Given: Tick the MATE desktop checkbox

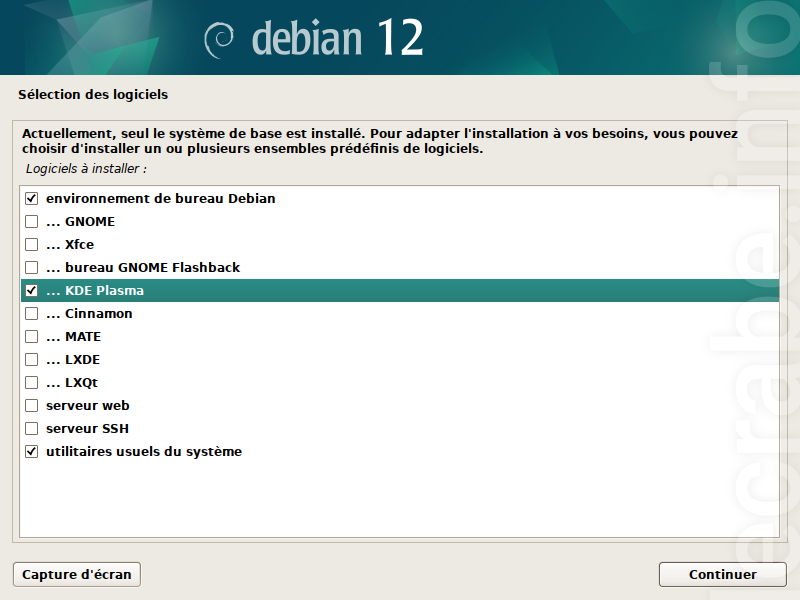Looking at the screenshot, I should pyautogui.click(x=32, y=336).
